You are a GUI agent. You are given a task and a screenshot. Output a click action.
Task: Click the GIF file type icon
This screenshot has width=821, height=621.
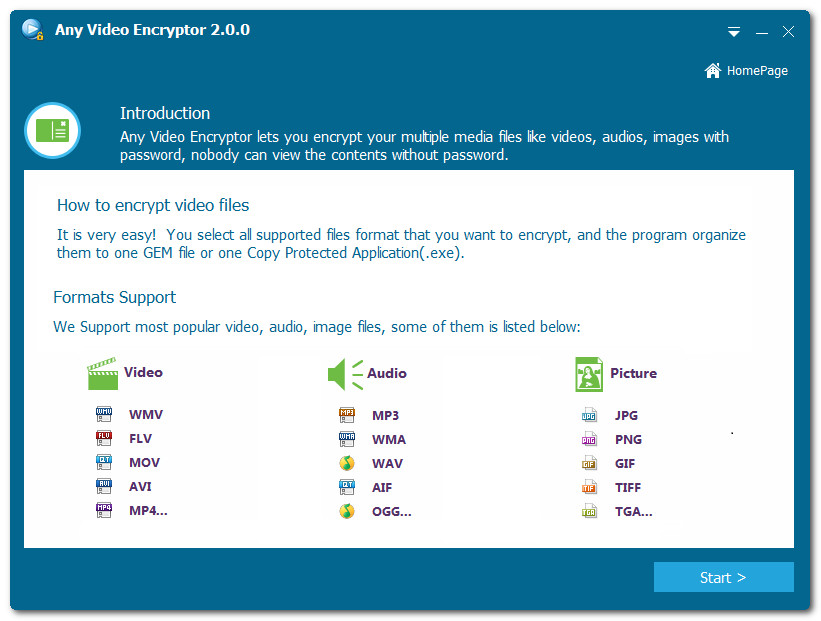[x=589, y=463]
